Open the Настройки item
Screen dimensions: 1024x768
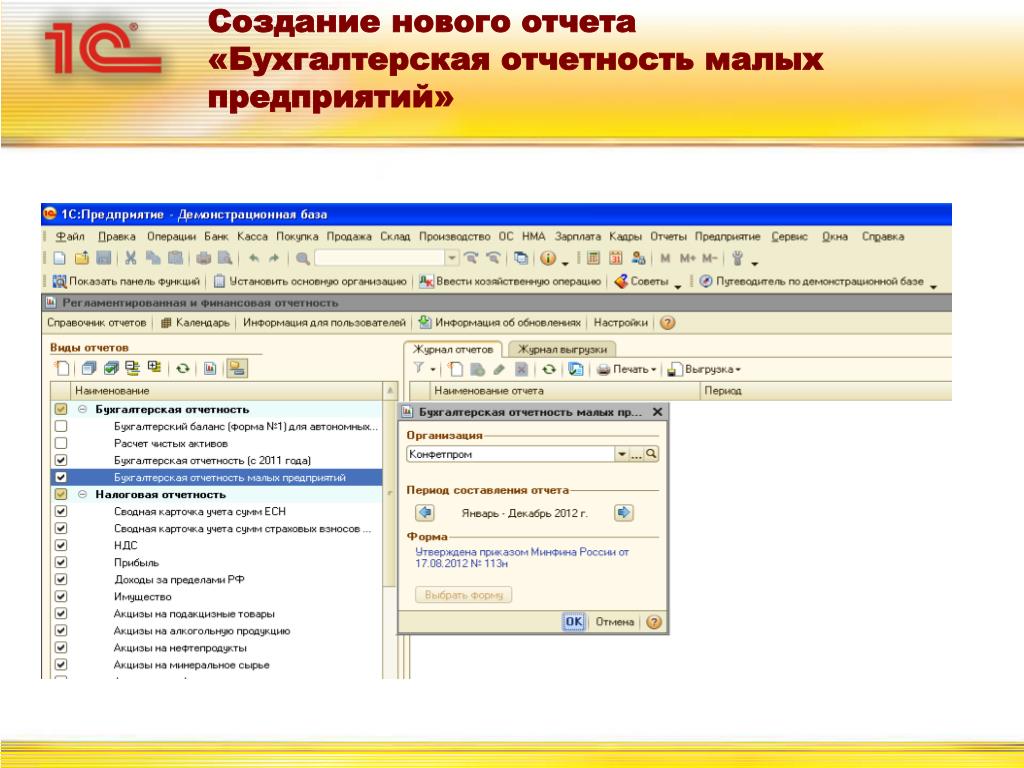tap(620, 323)
